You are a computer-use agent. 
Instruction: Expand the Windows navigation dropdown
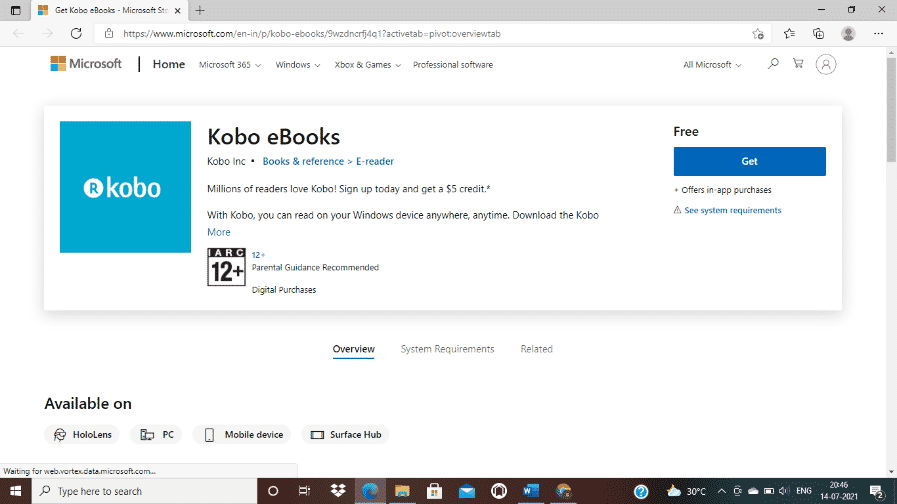(297, 65)
